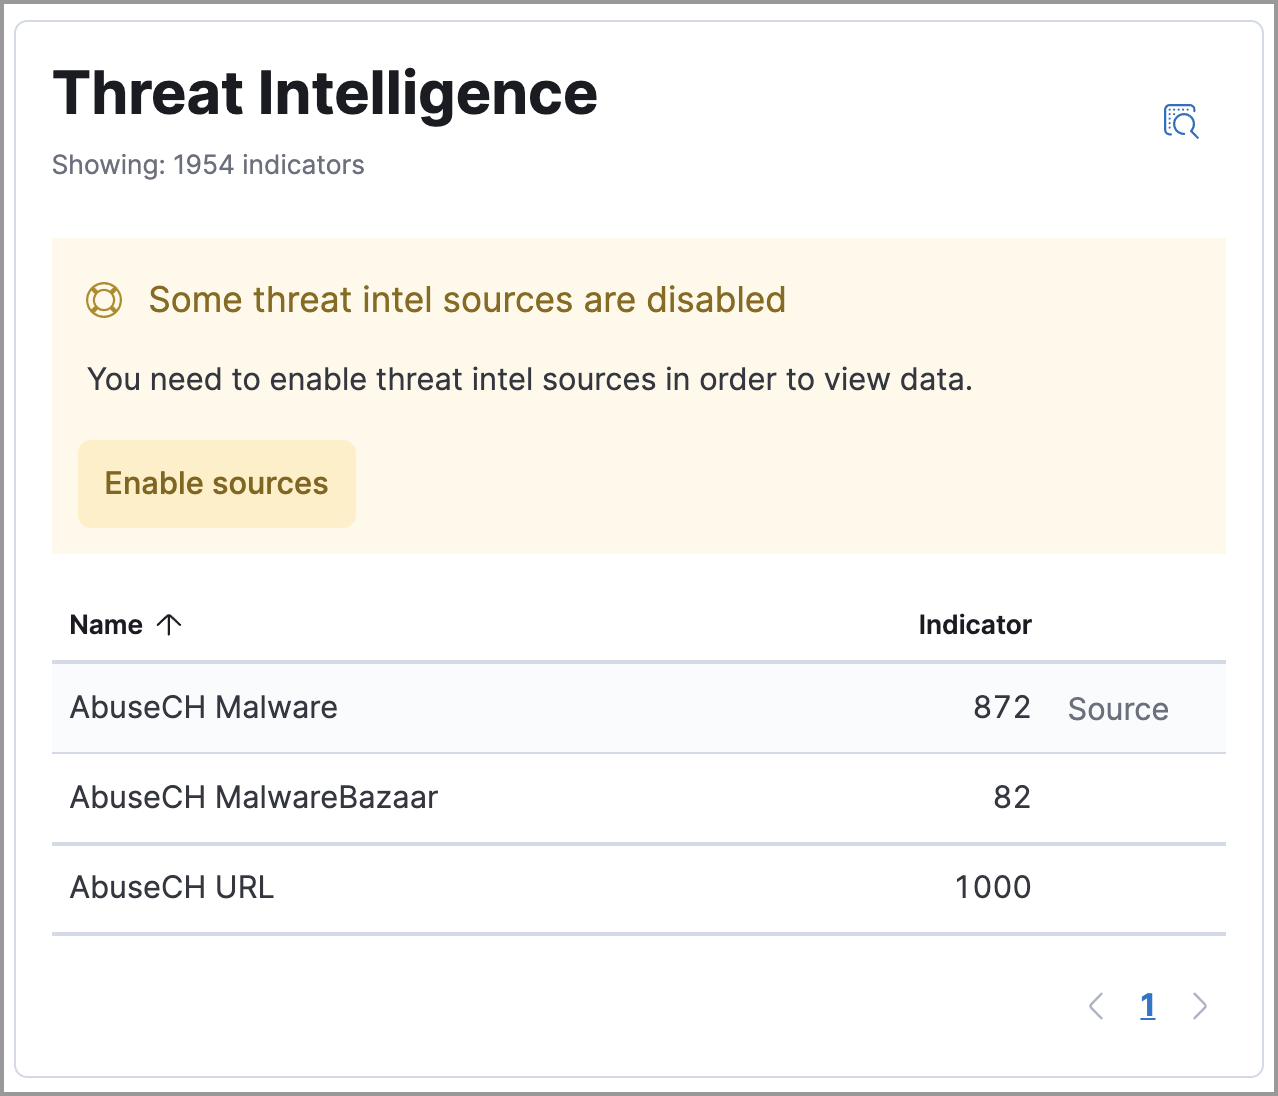Viewport: 1278px width, 1096px height.
Task: Sort the table by the Name column
Action: [x=107, y=624]
